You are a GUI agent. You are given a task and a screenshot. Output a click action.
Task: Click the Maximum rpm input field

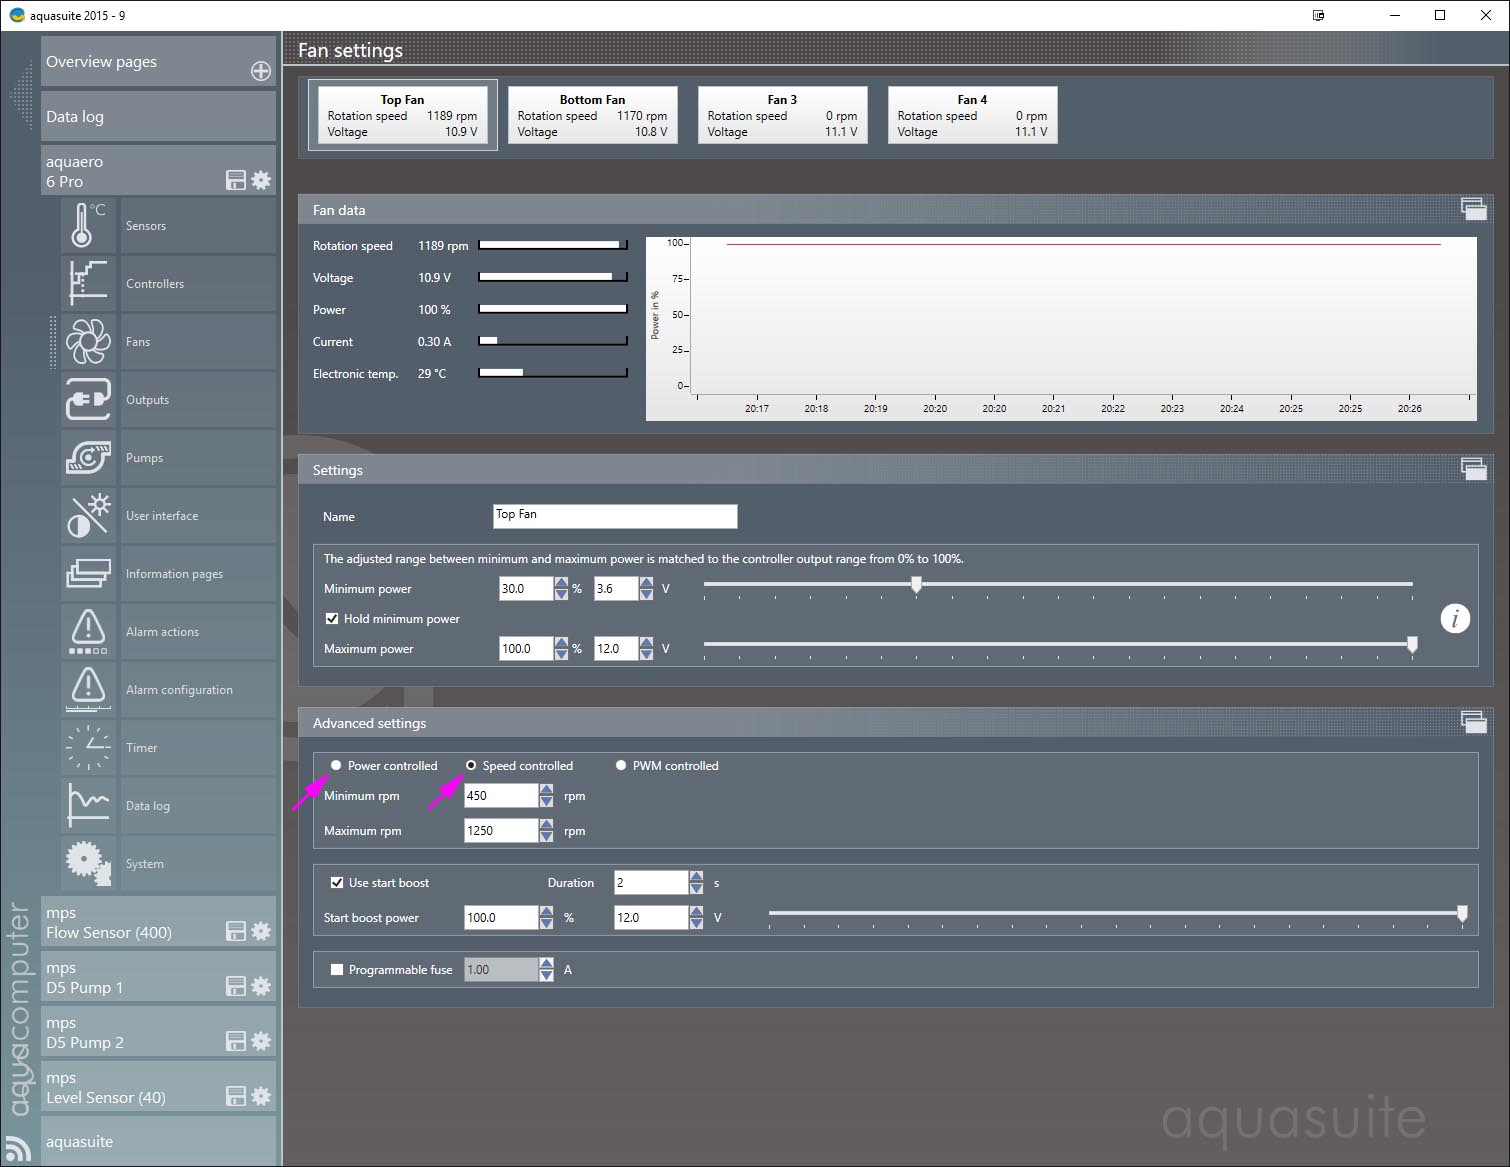tap(502, 831)
